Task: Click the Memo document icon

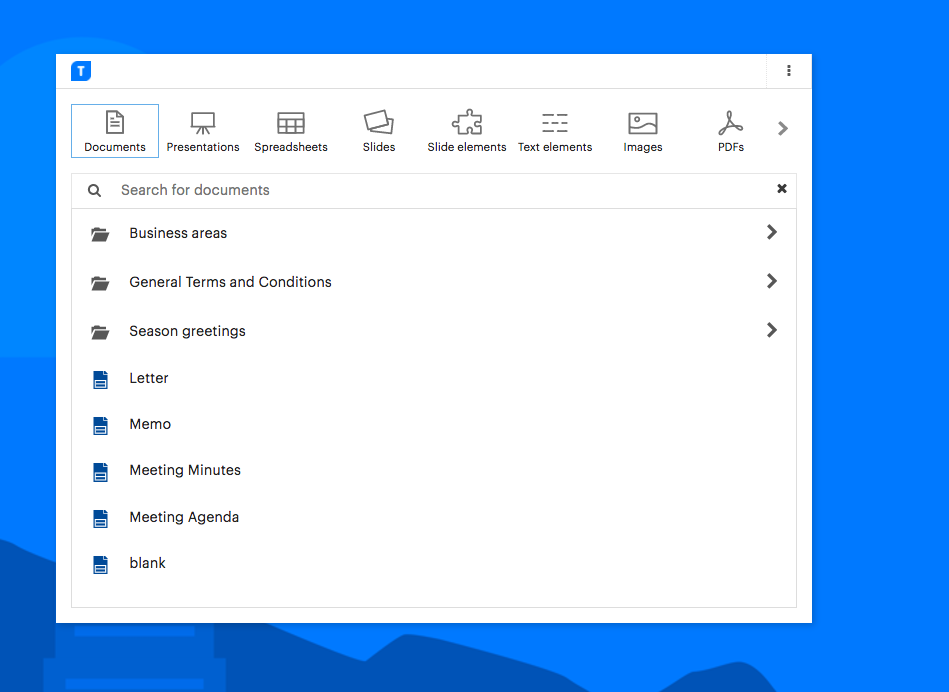Action: (x=100, y=426)
